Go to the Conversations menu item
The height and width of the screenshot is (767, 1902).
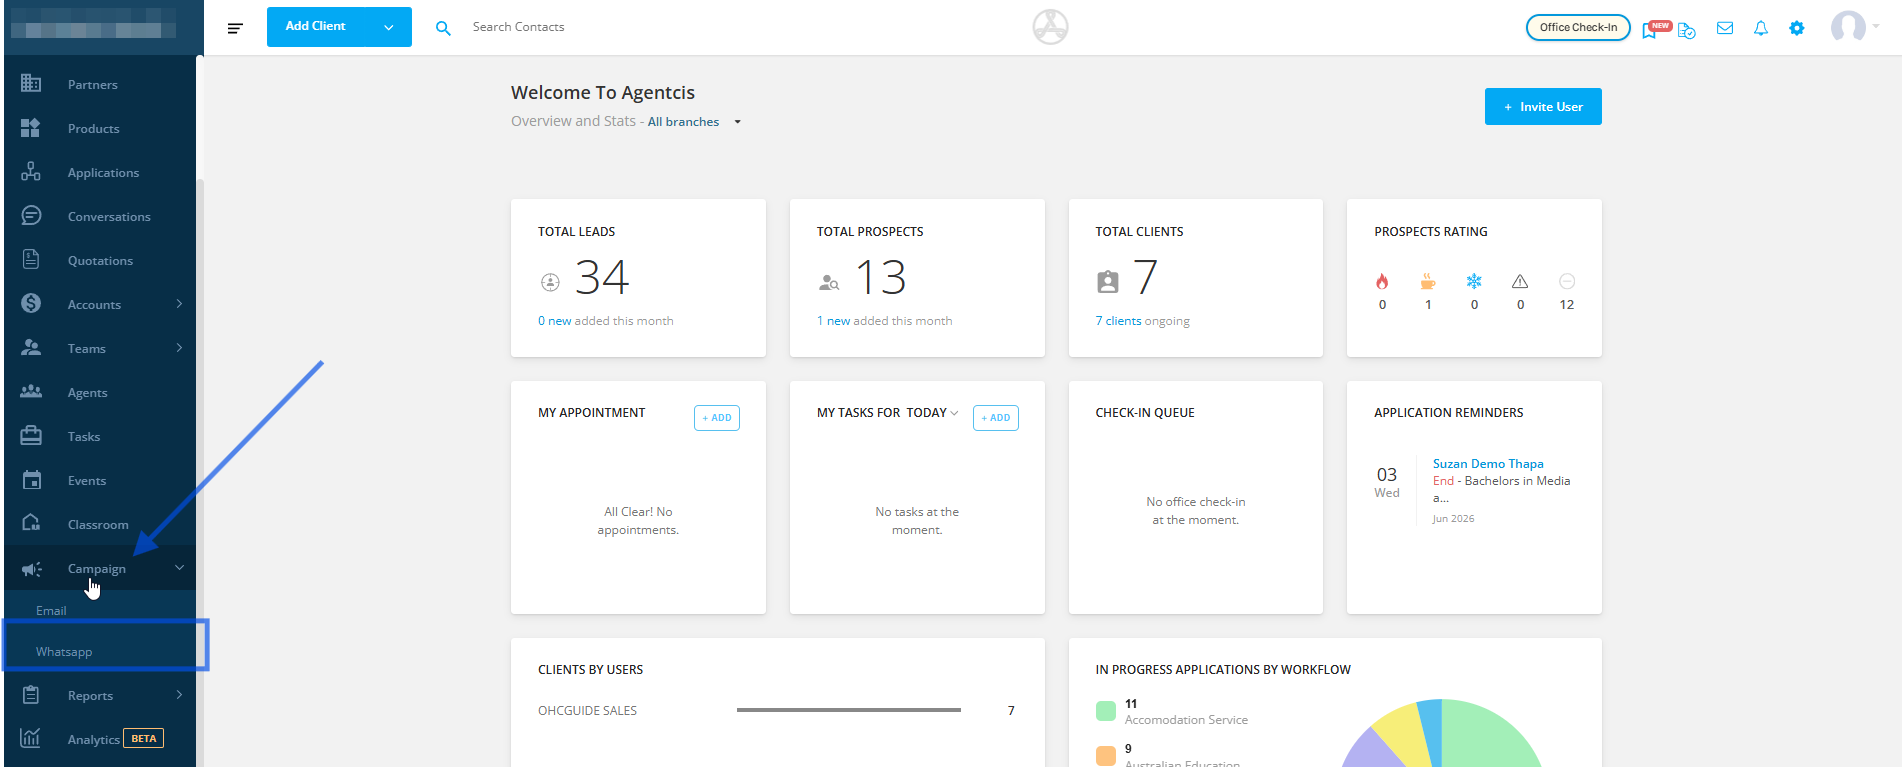109,216
